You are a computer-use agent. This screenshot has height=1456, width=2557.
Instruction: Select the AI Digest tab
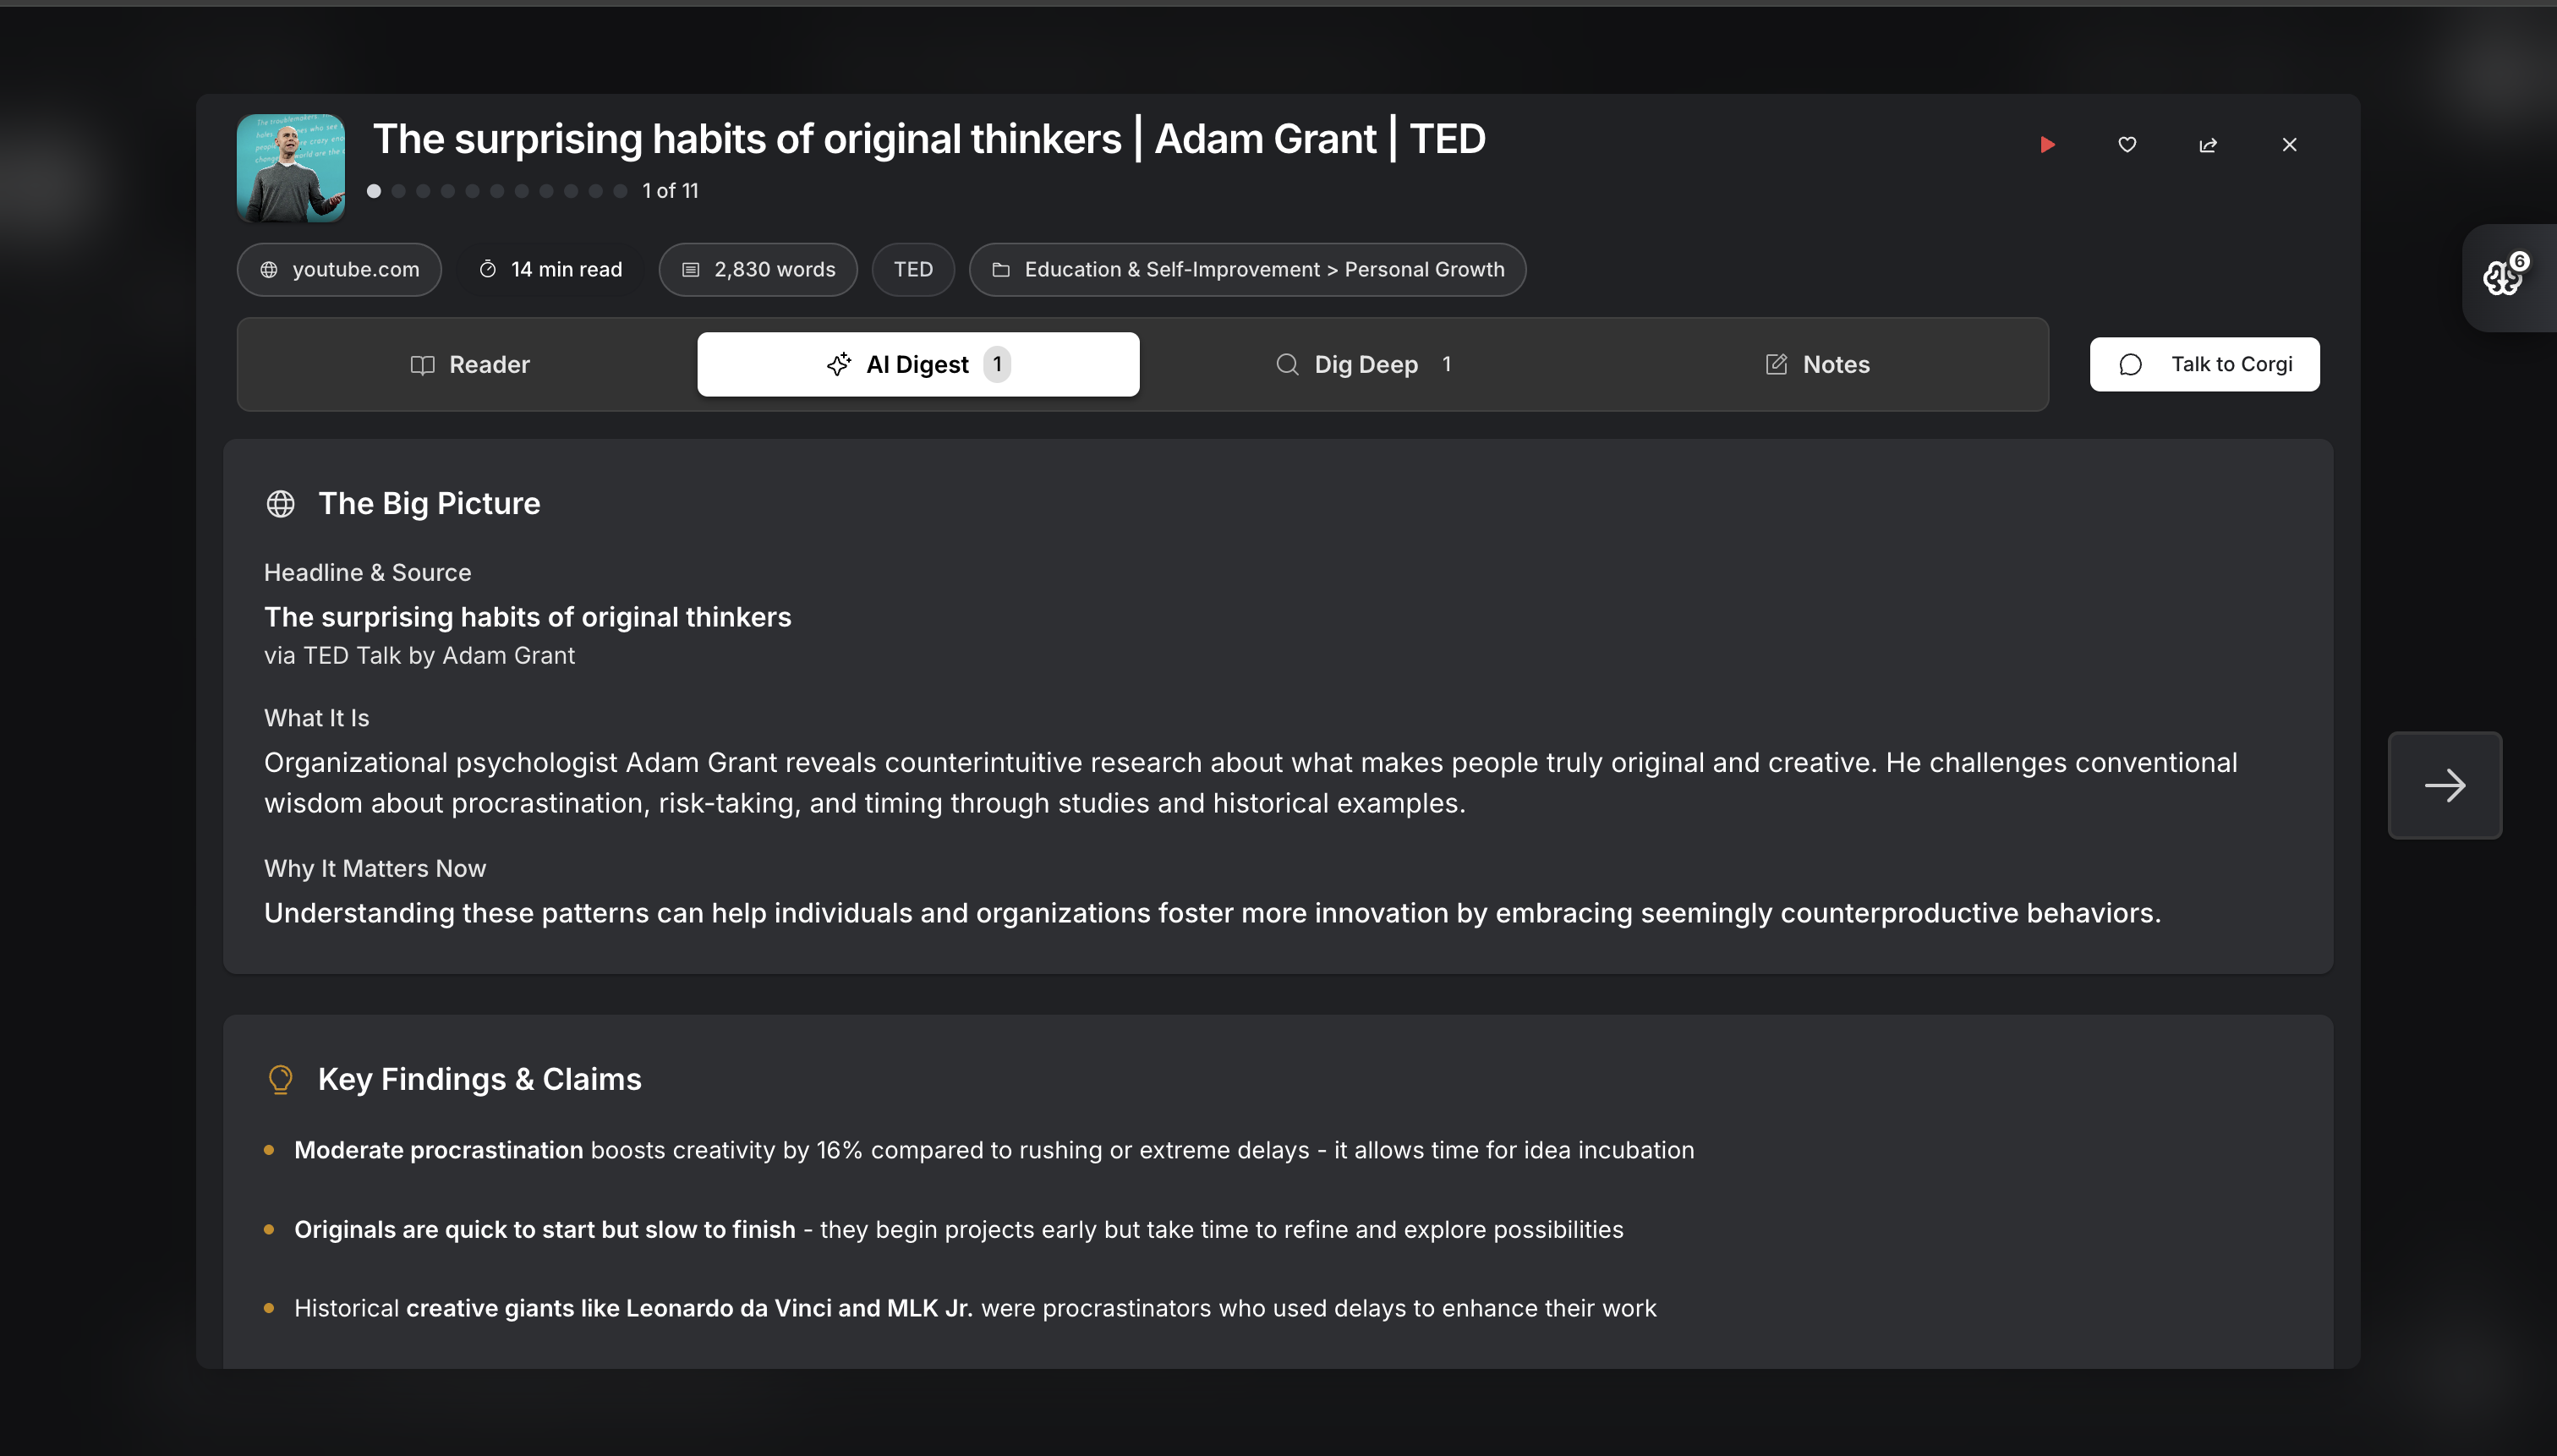click(x=917, y=365)
